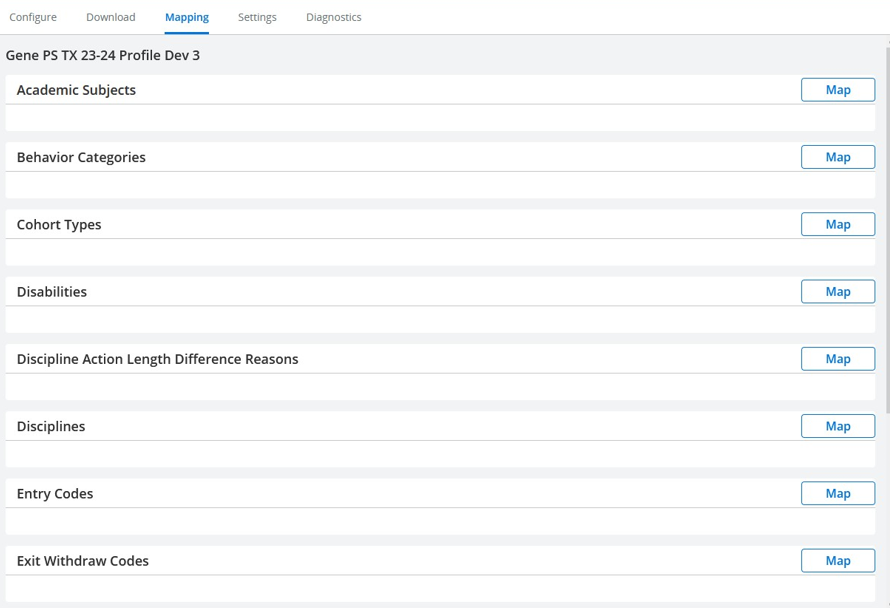
Task: Switch to the Configure tab
Action: pos(33,17)
